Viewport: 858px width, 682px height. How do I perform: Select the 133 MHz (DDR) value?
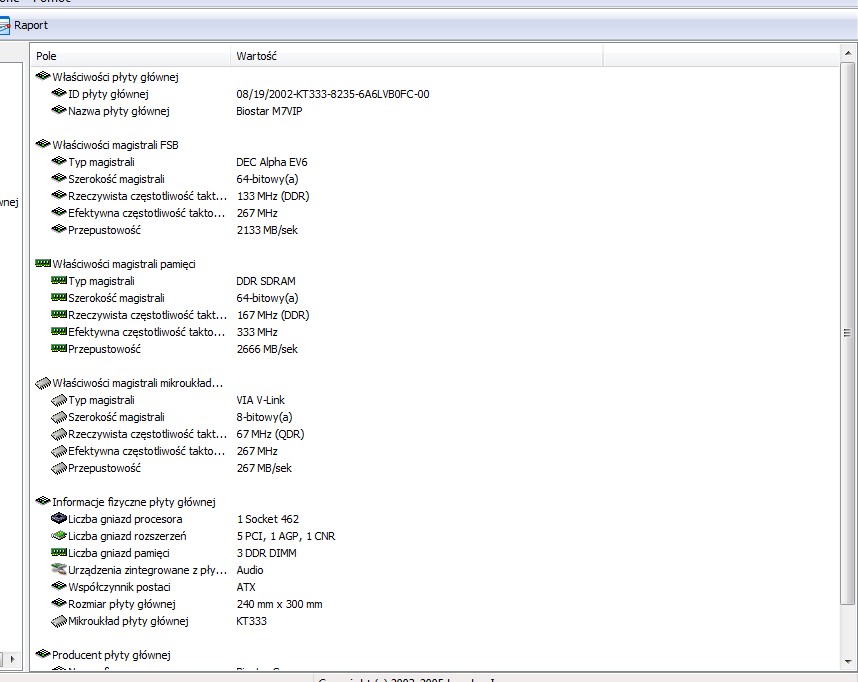click(x=273, y=196)
